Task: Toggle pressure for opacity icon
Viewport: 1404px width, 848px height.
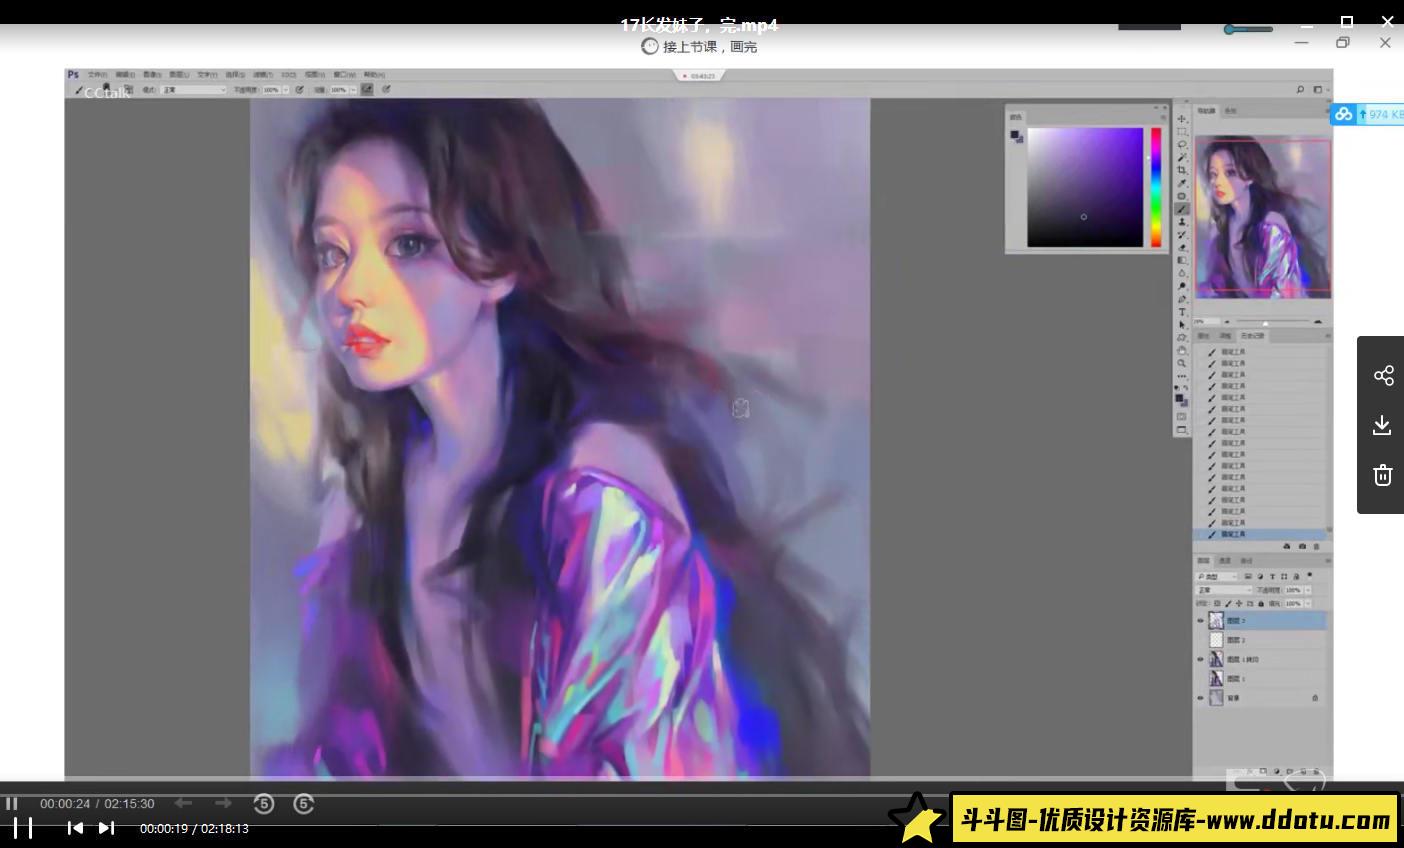Action: point(299,89)
